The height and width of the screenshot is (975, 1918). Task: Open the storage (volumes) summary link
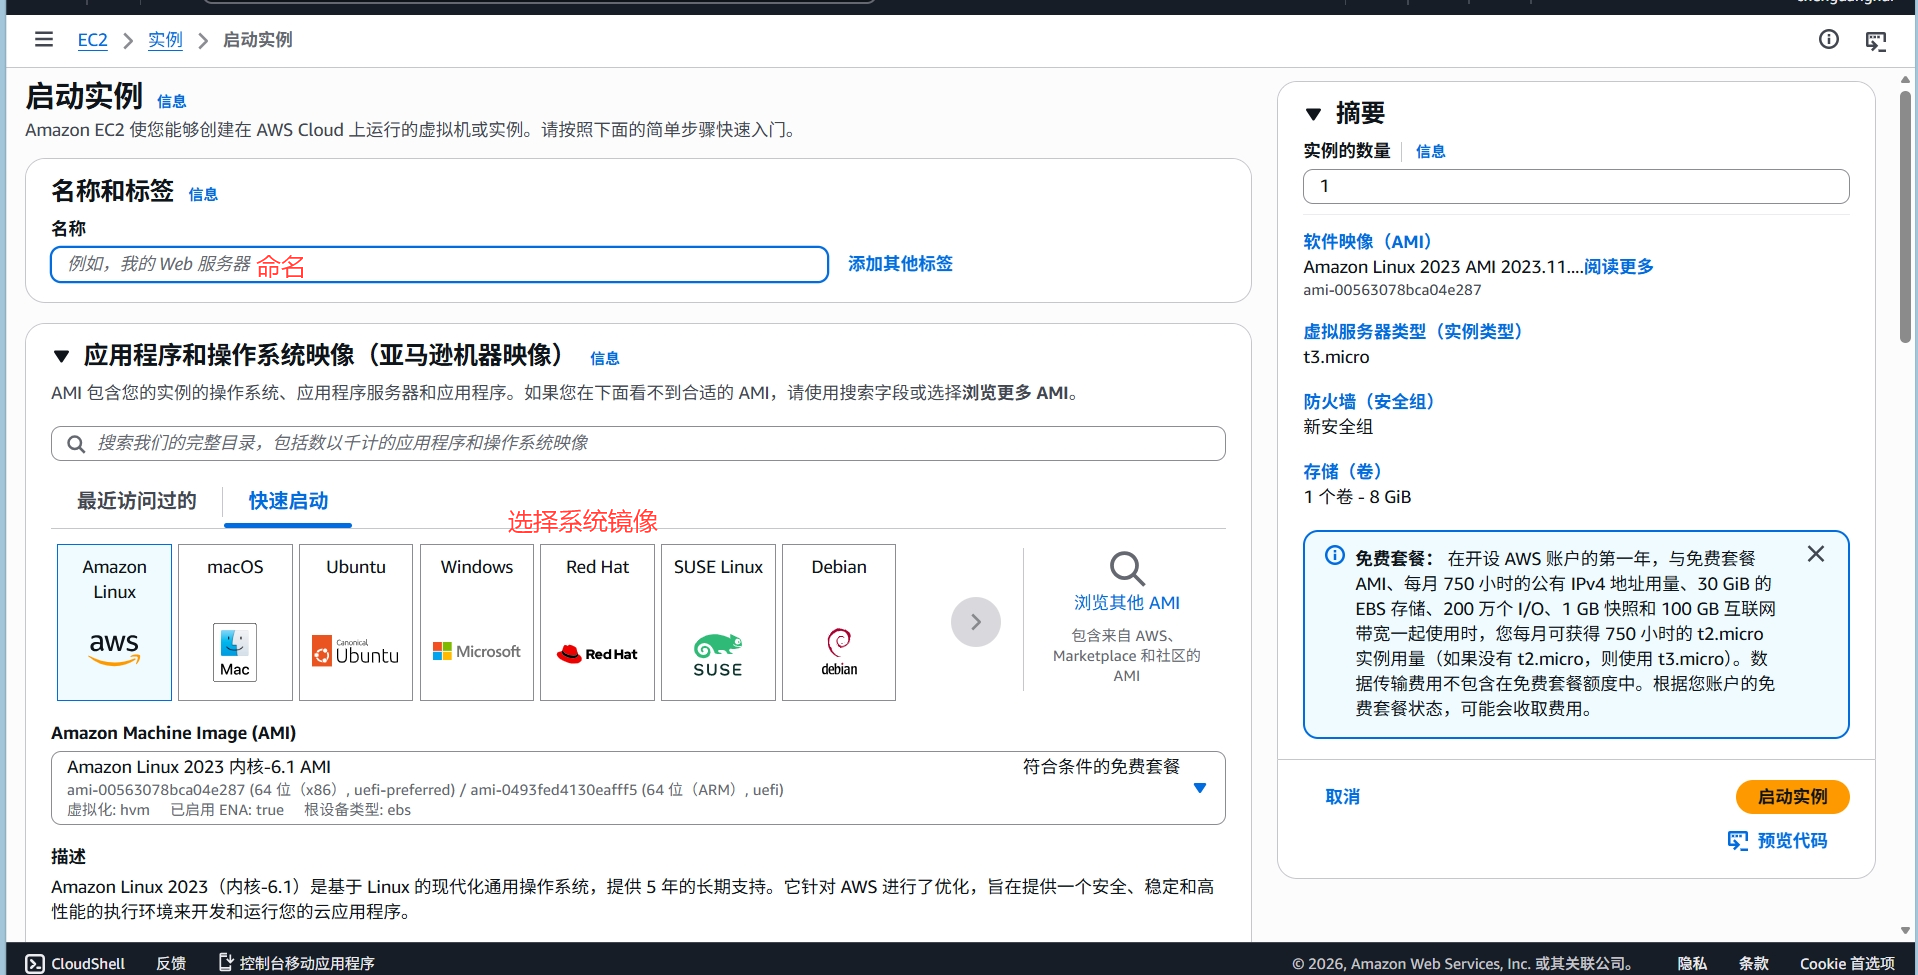(1342, 472)
